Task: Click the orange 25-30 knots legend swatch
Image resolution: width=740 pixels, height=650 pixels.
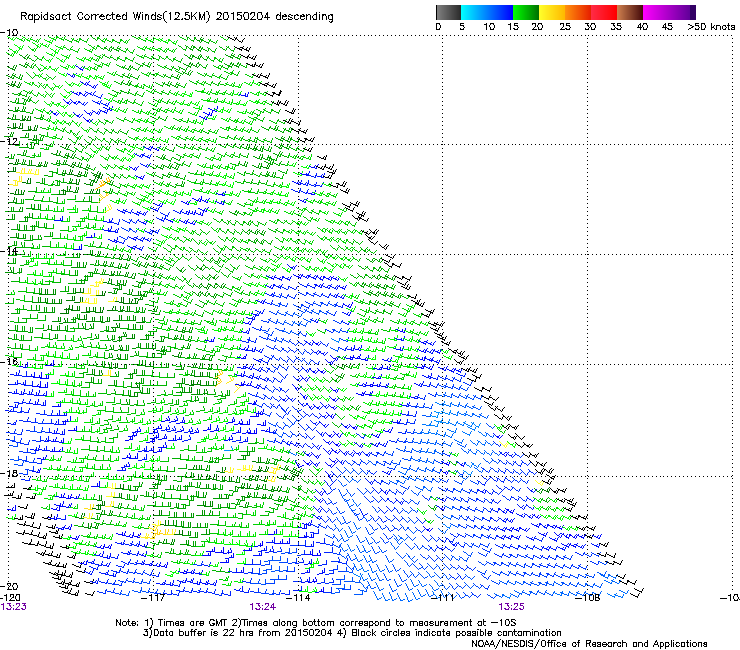Action: point(578,12)
